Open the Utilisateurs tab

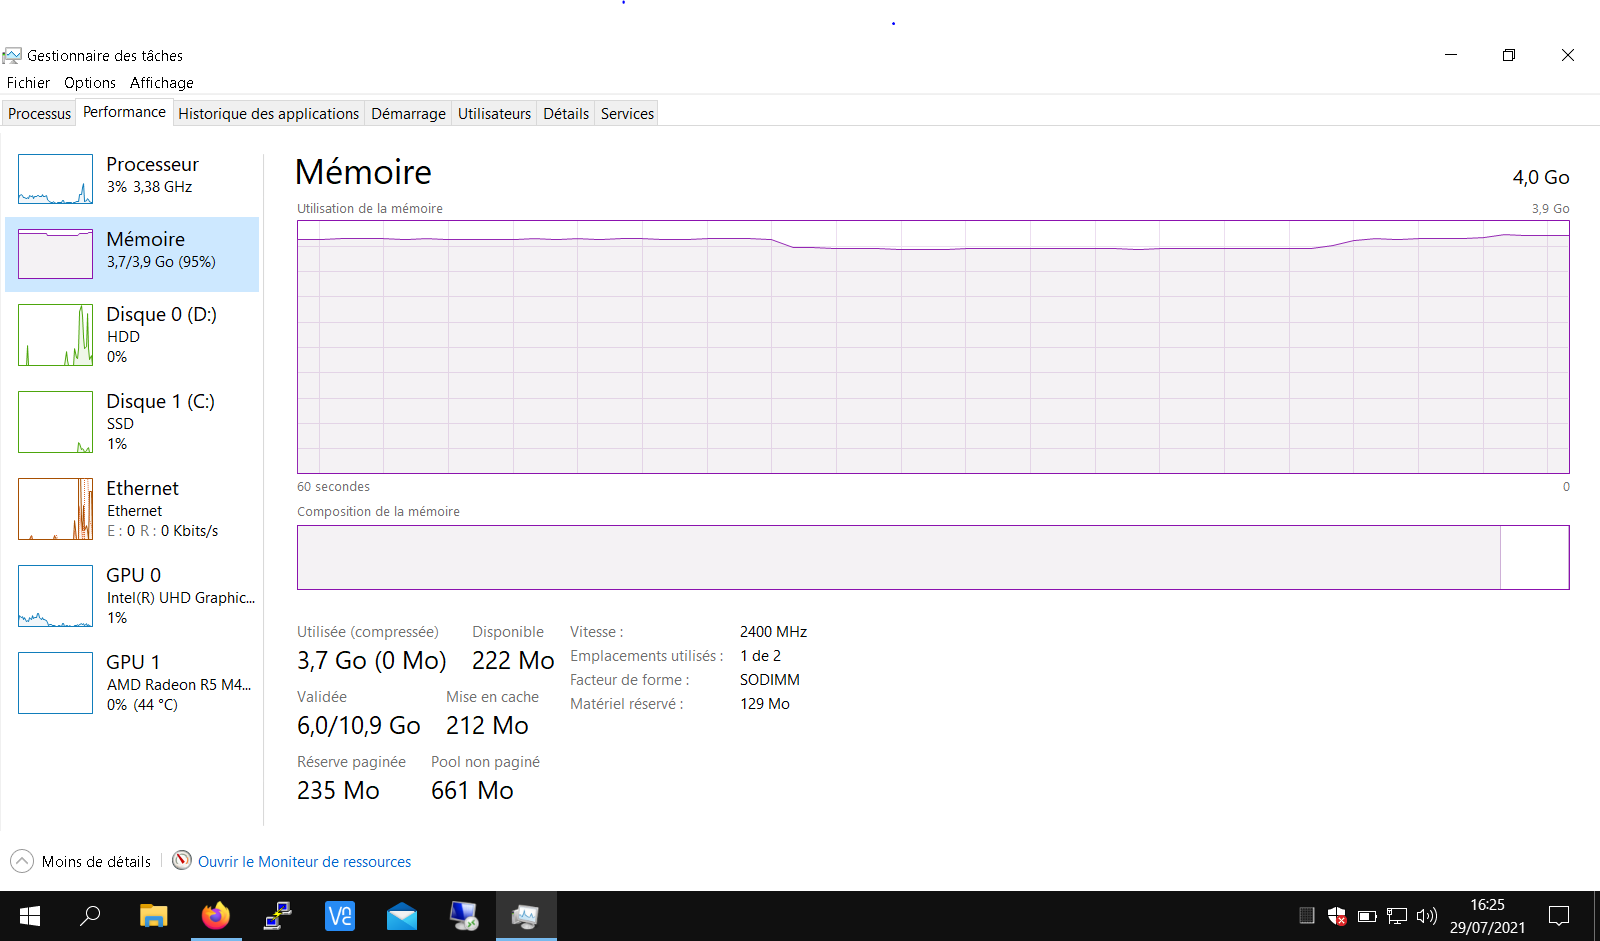click(494, 114)
